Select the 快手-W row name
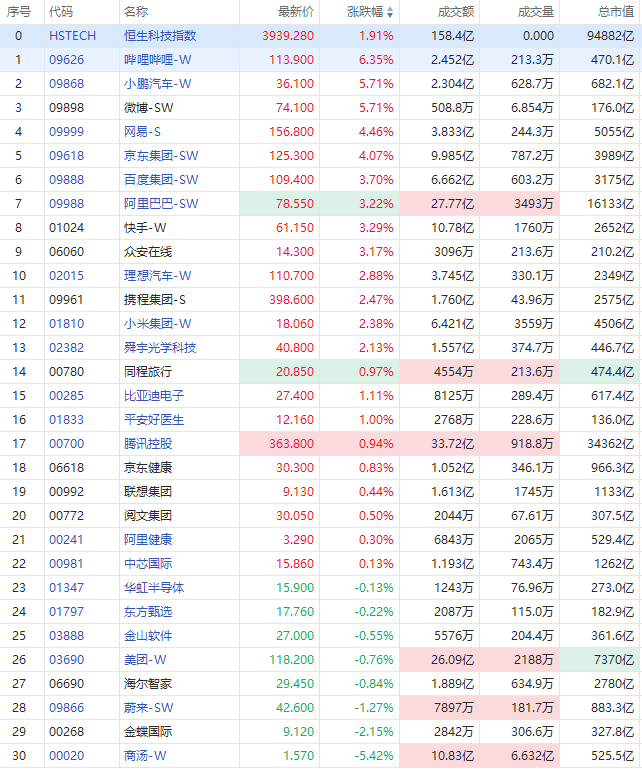 click(145, 228)
